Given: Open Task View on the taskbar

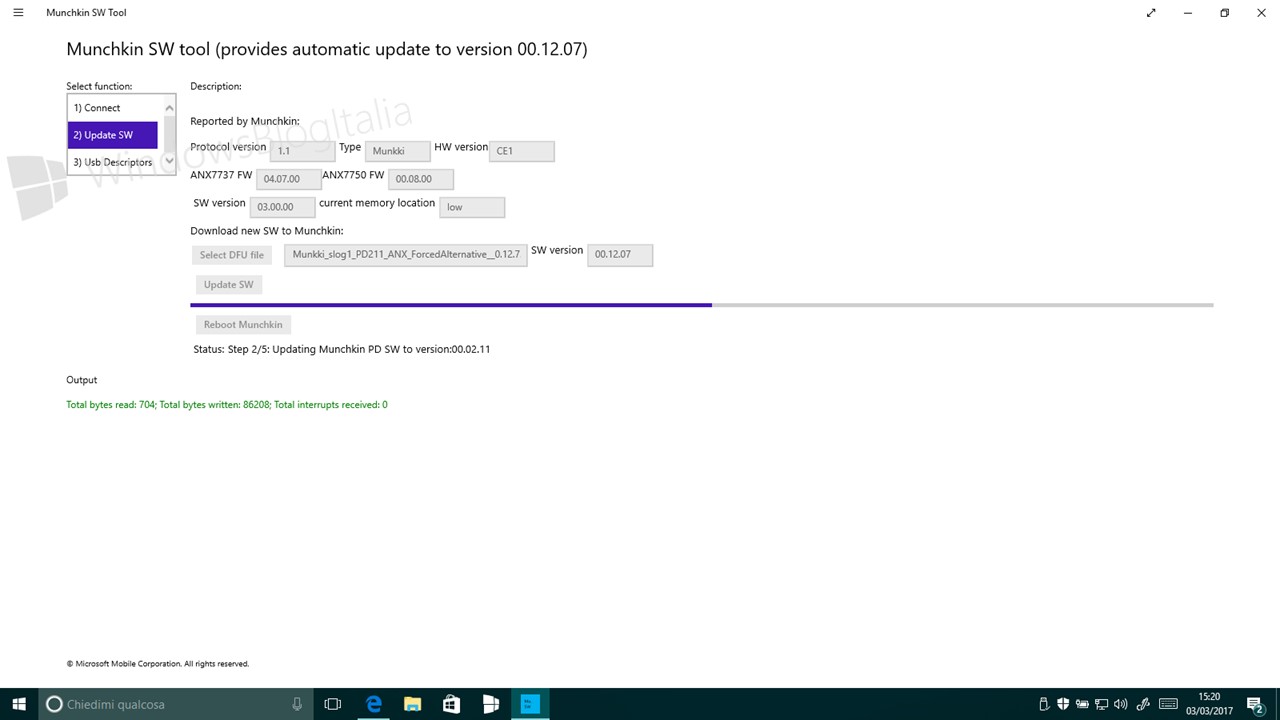Looking at the screenshot, I should [x=333, y=704].
